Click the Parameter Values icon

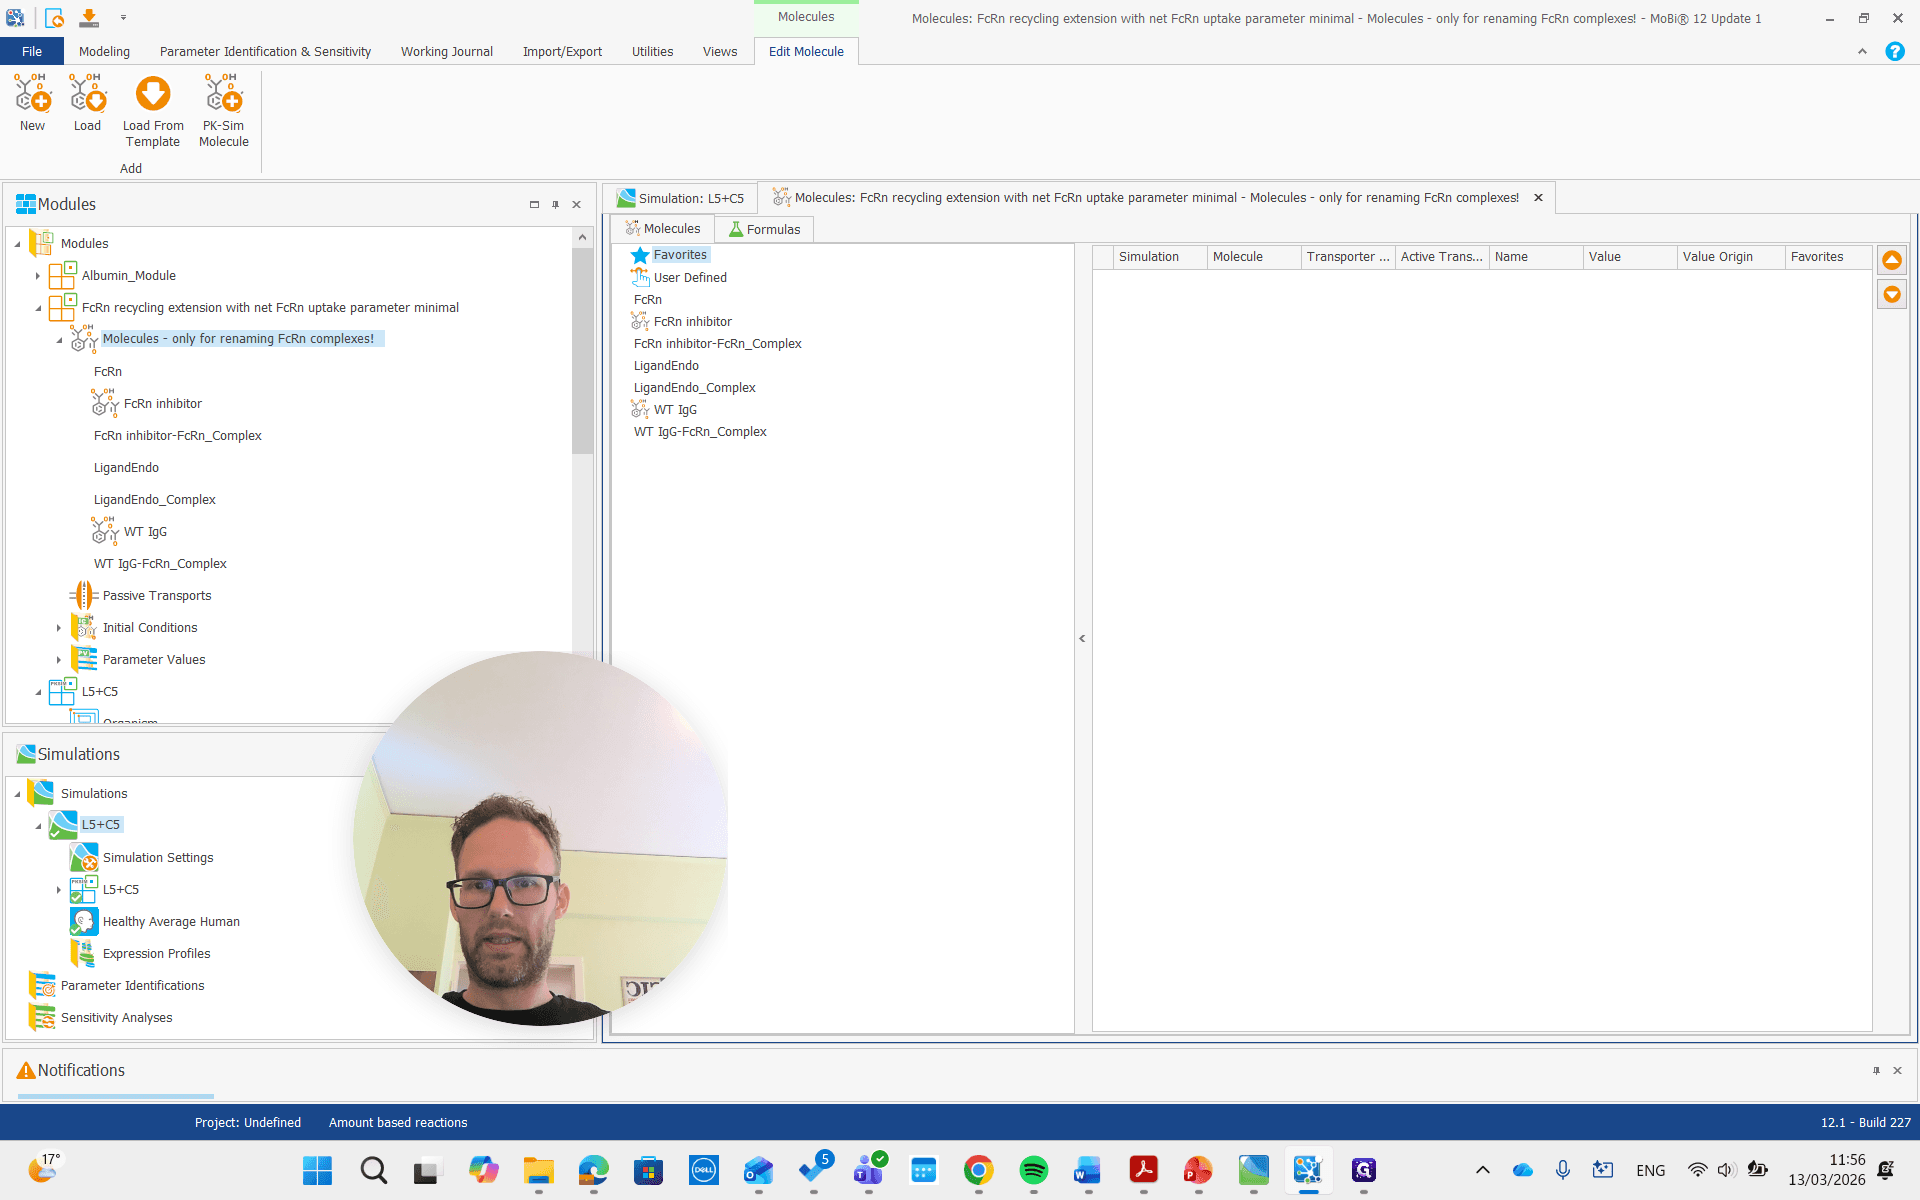point(84,659)
